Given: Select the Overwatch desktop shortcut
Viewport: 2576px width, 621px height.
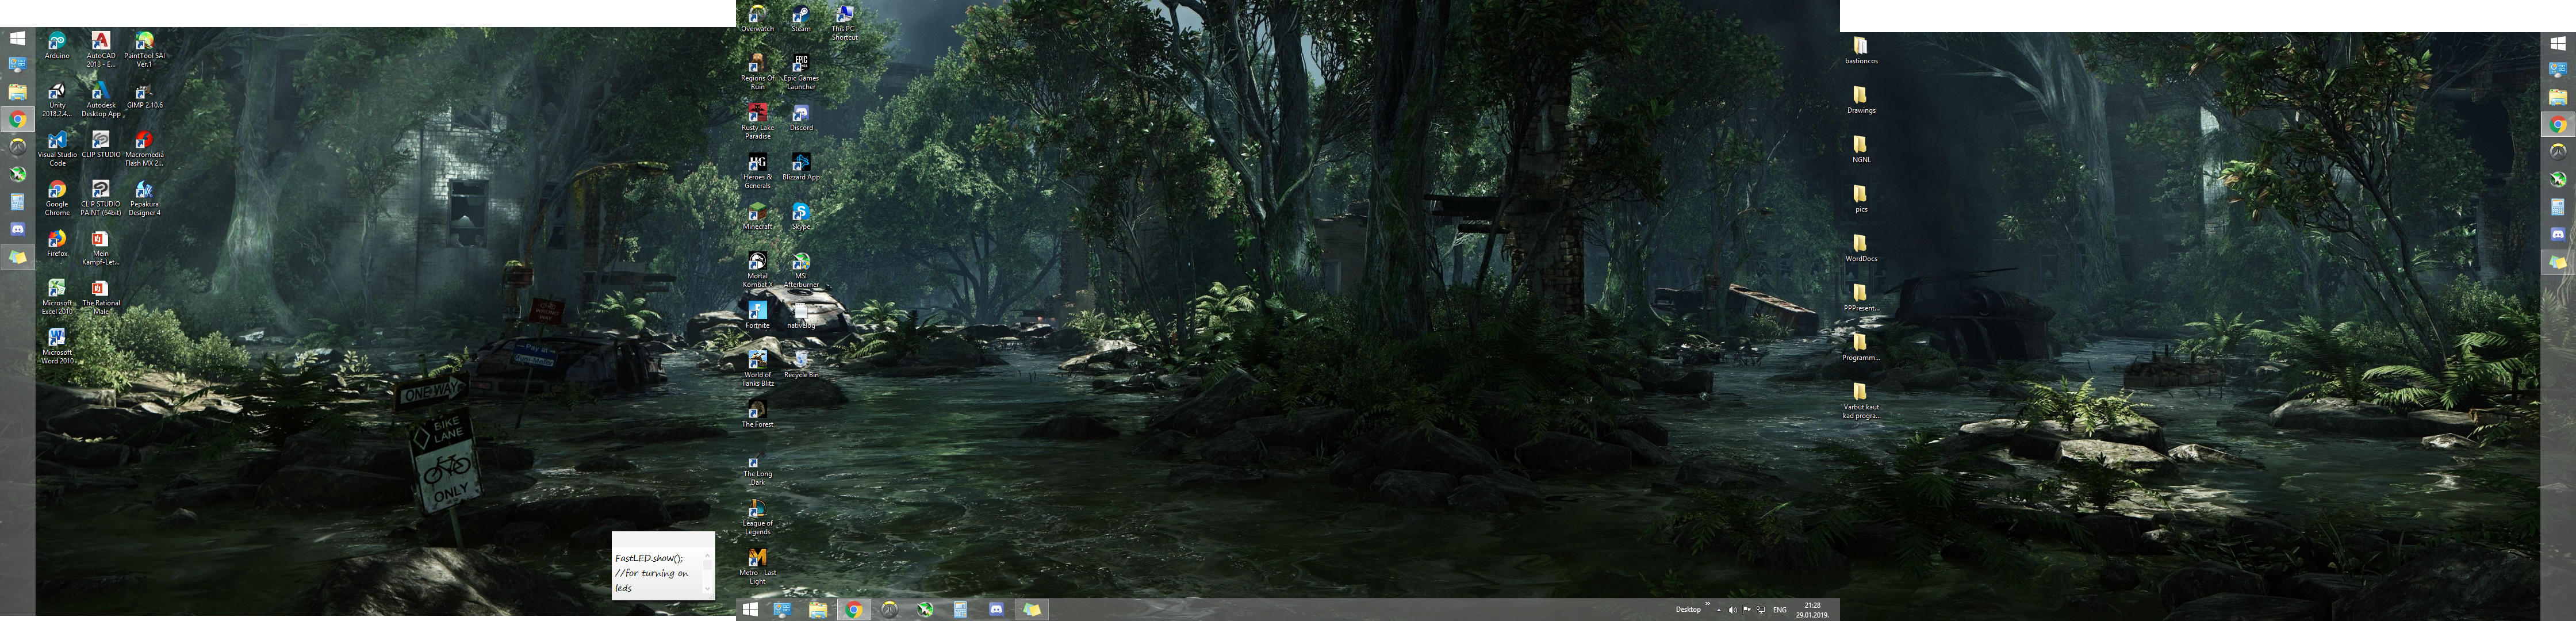Looking at the screenshot, I should (757, 18).
